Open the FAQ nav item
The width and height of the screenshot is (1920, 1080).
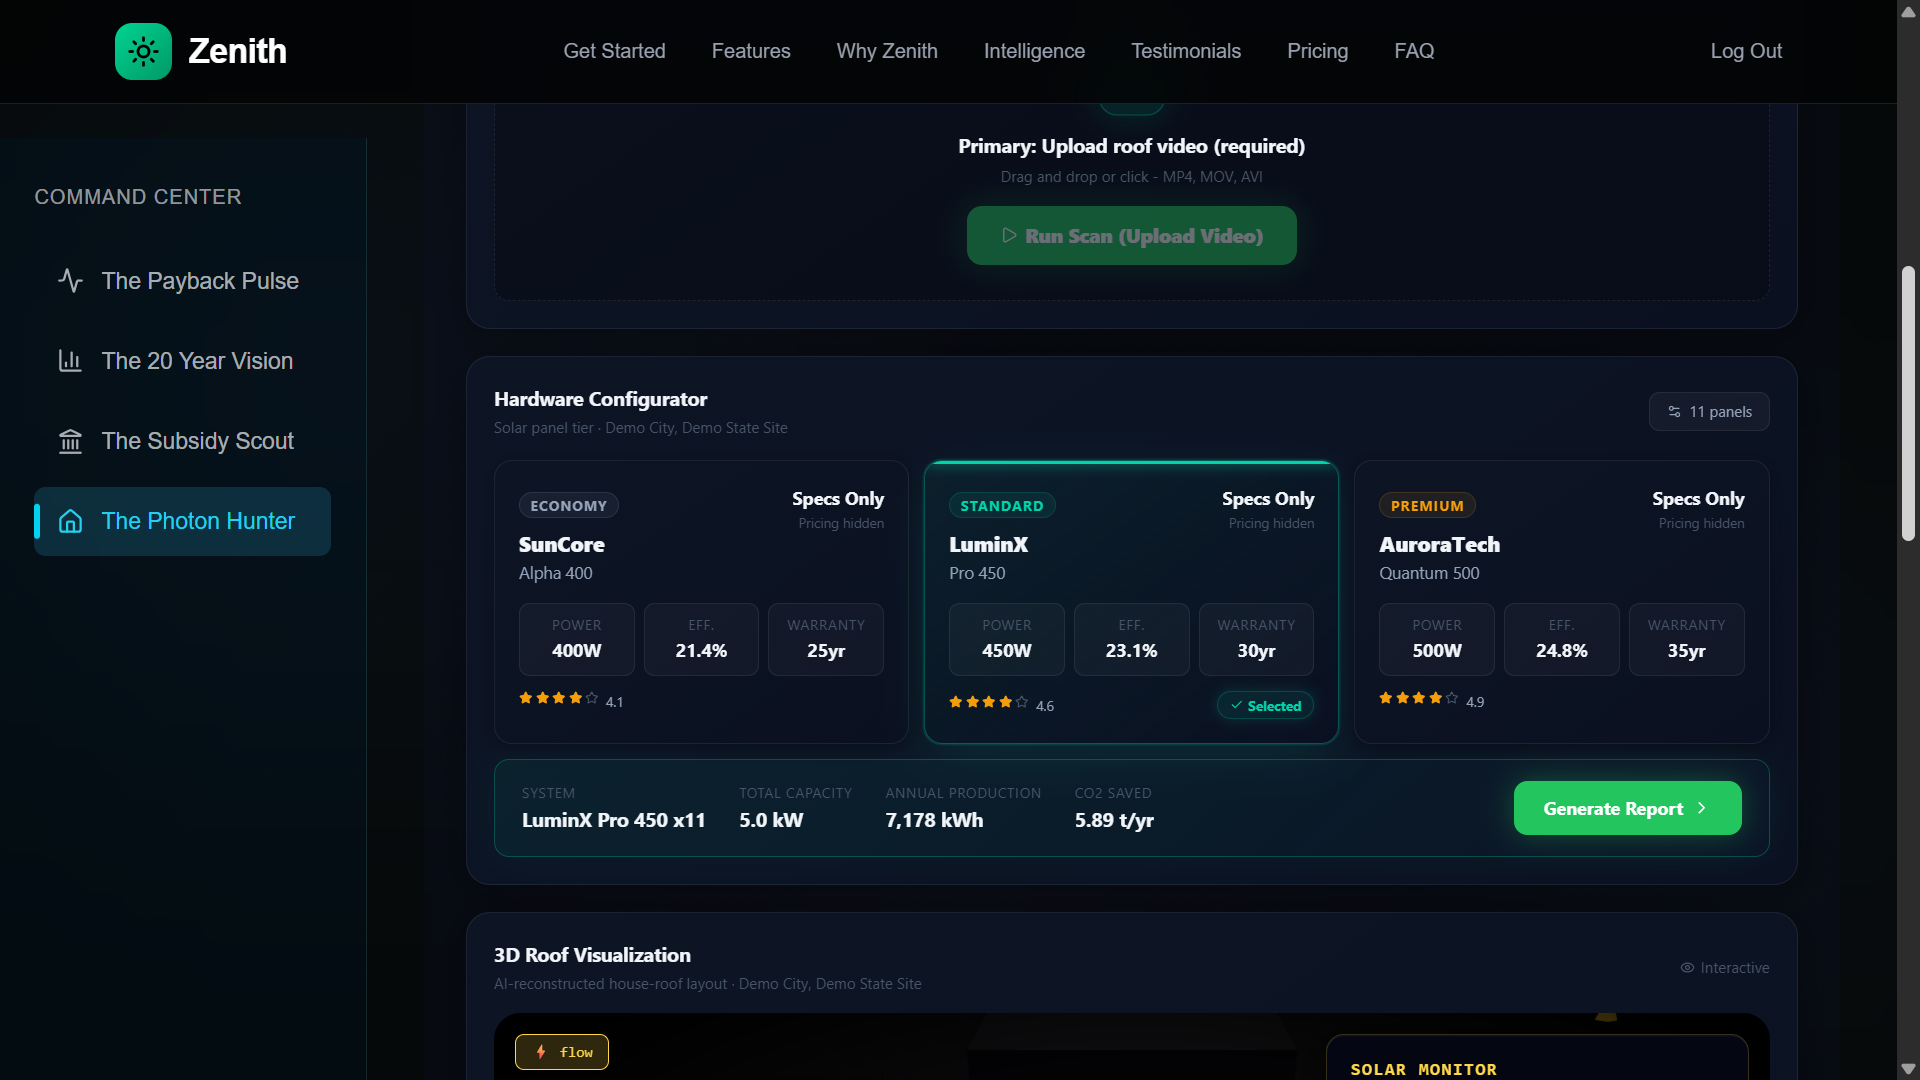point(1414,51)
